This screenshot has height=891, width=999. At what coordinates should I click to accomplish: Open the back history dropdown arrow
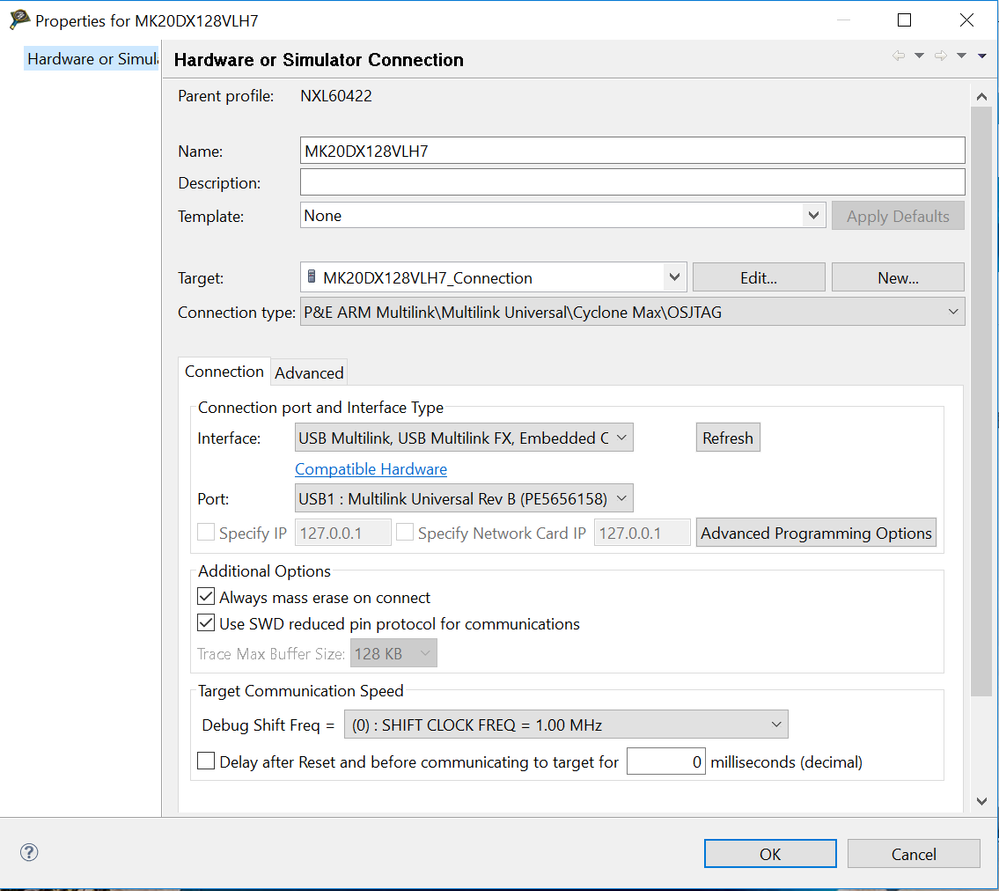pyautogui.click(x=919, y=56)
